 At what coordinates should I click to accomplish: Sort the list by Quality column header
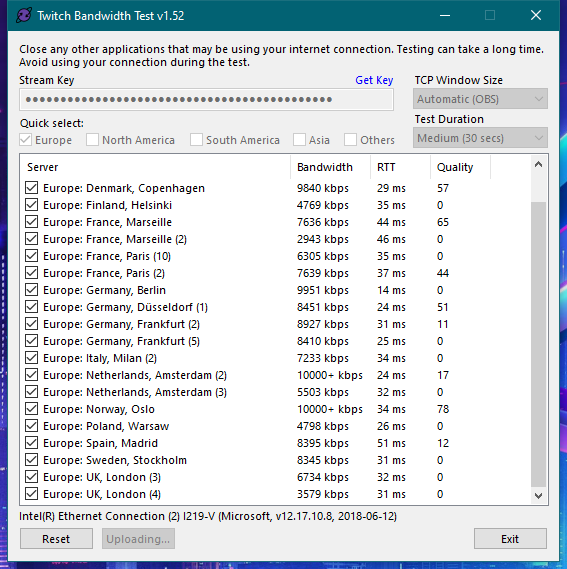[460, 167]
